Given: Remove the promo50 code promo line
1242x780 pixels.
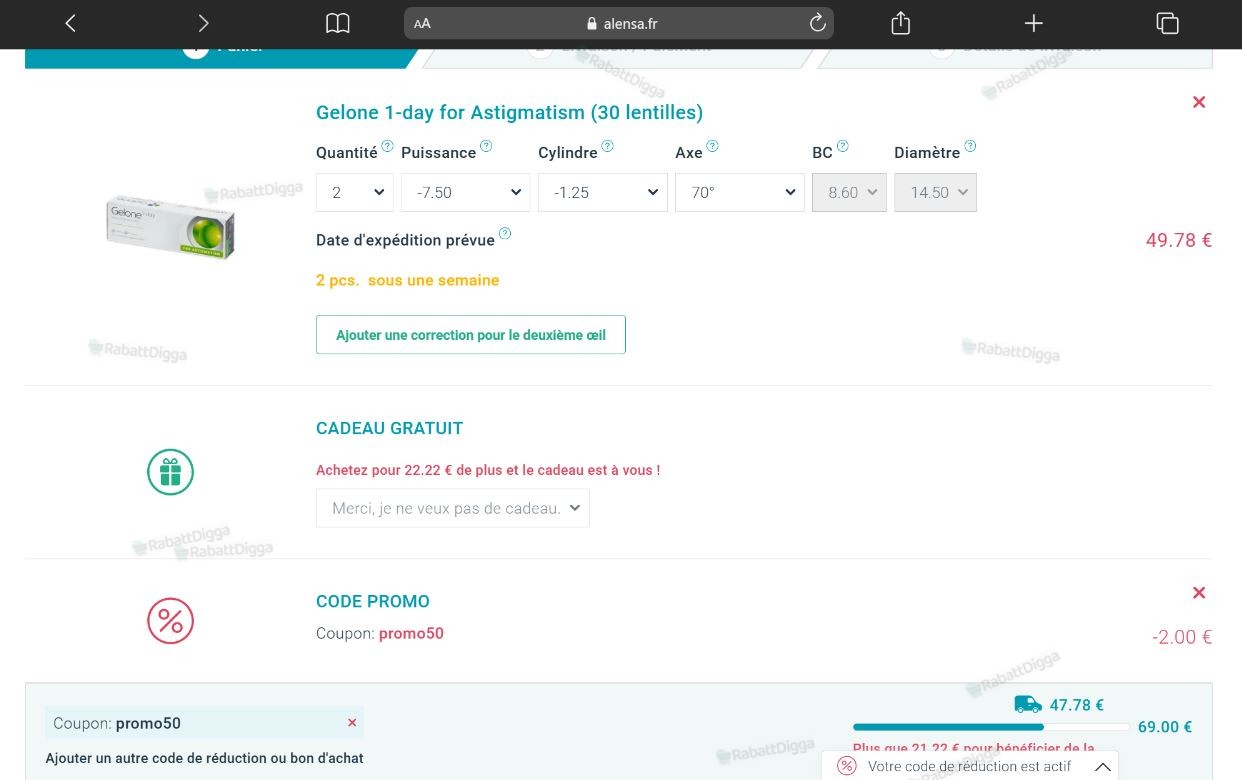Looking at the screenshot, I should [1199, 593].
